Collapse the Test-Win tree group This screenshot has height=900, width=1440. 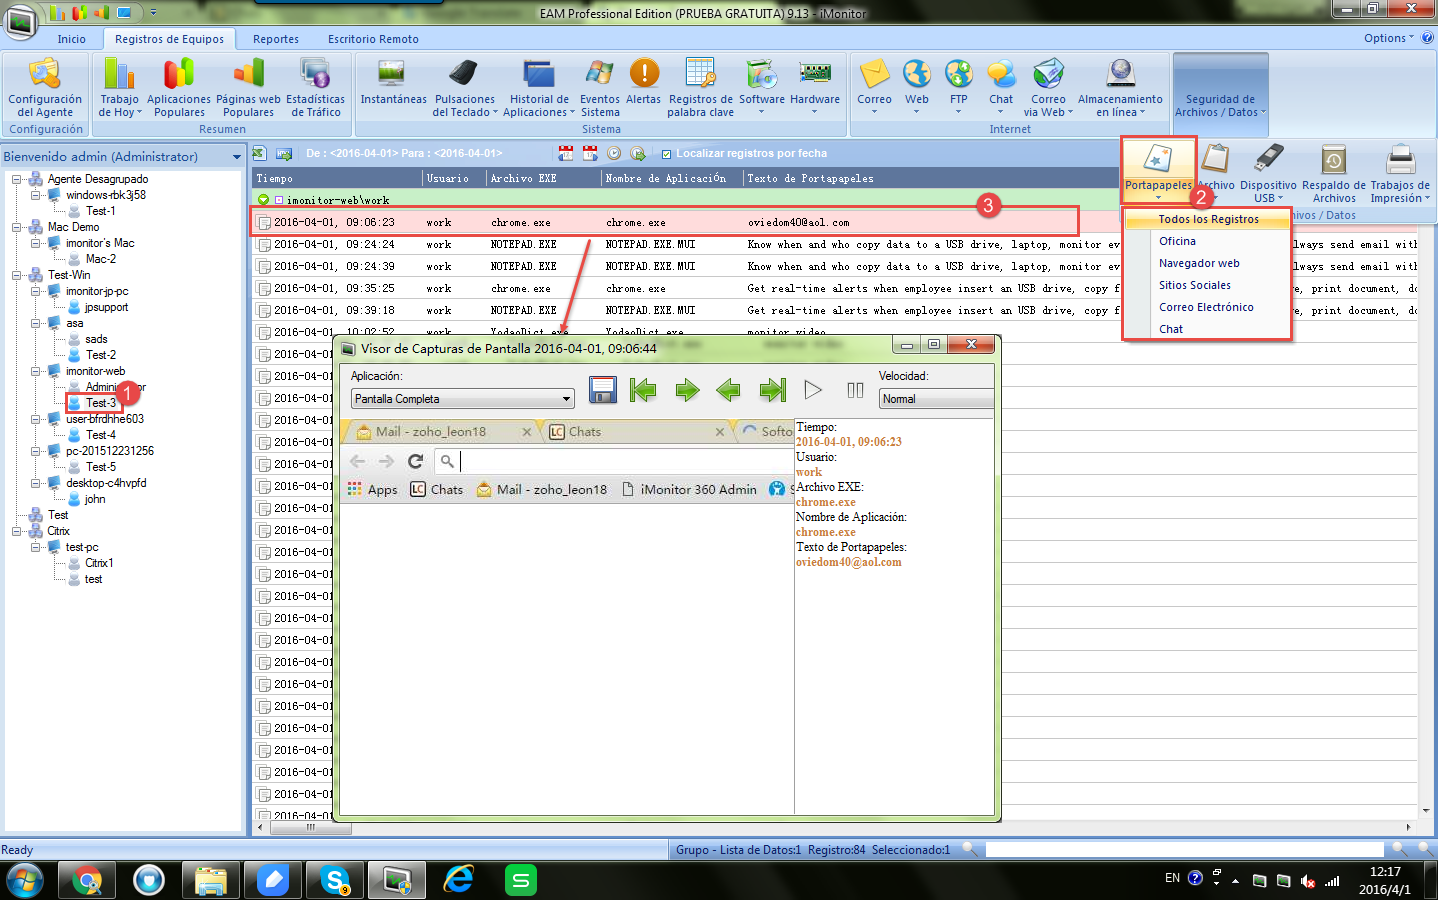click(17, 275)
